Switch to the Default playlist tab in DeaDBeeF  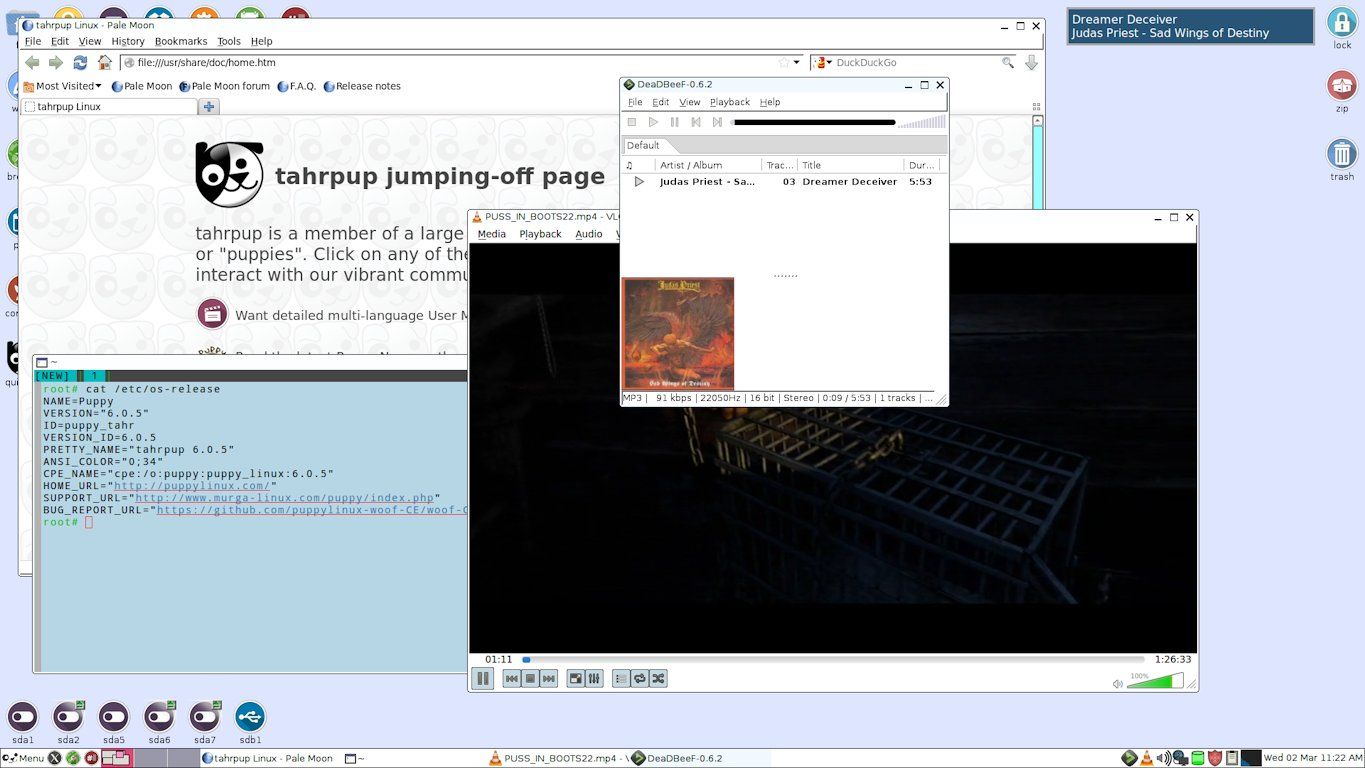(x=643, y=145)
